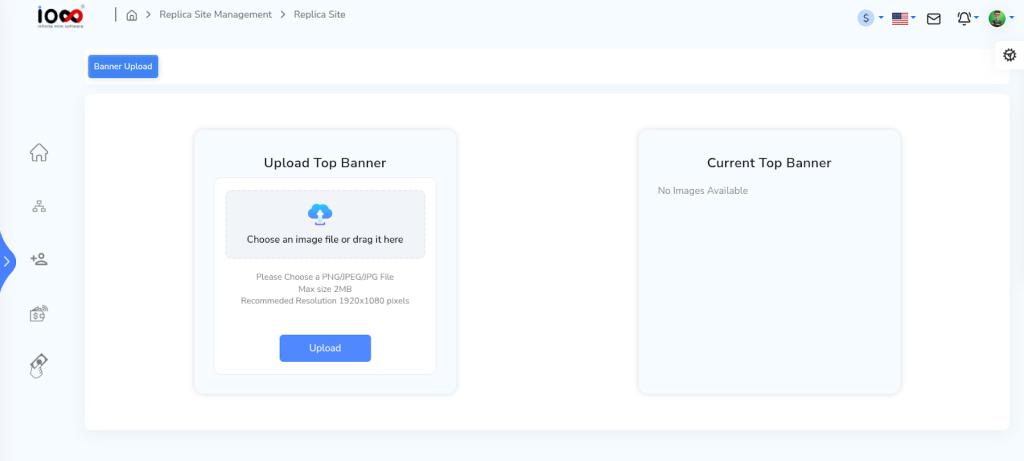Click the Replica Site breadcrumb
1024x461 pixels.
[320, 15]
